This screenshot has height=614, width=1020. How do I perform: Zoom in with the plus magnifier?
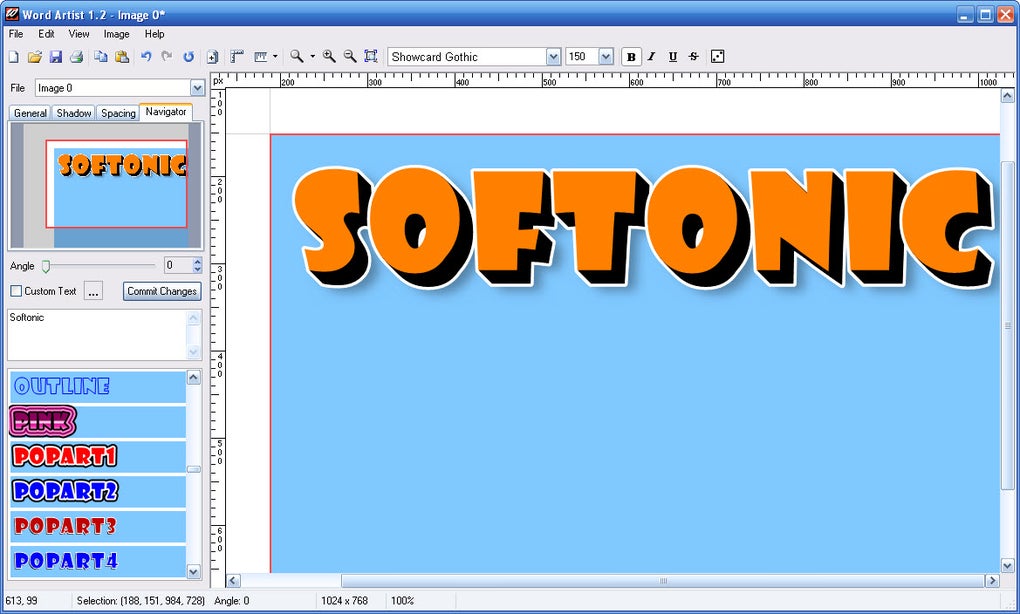pyautogui.click(x=329, y=57)
